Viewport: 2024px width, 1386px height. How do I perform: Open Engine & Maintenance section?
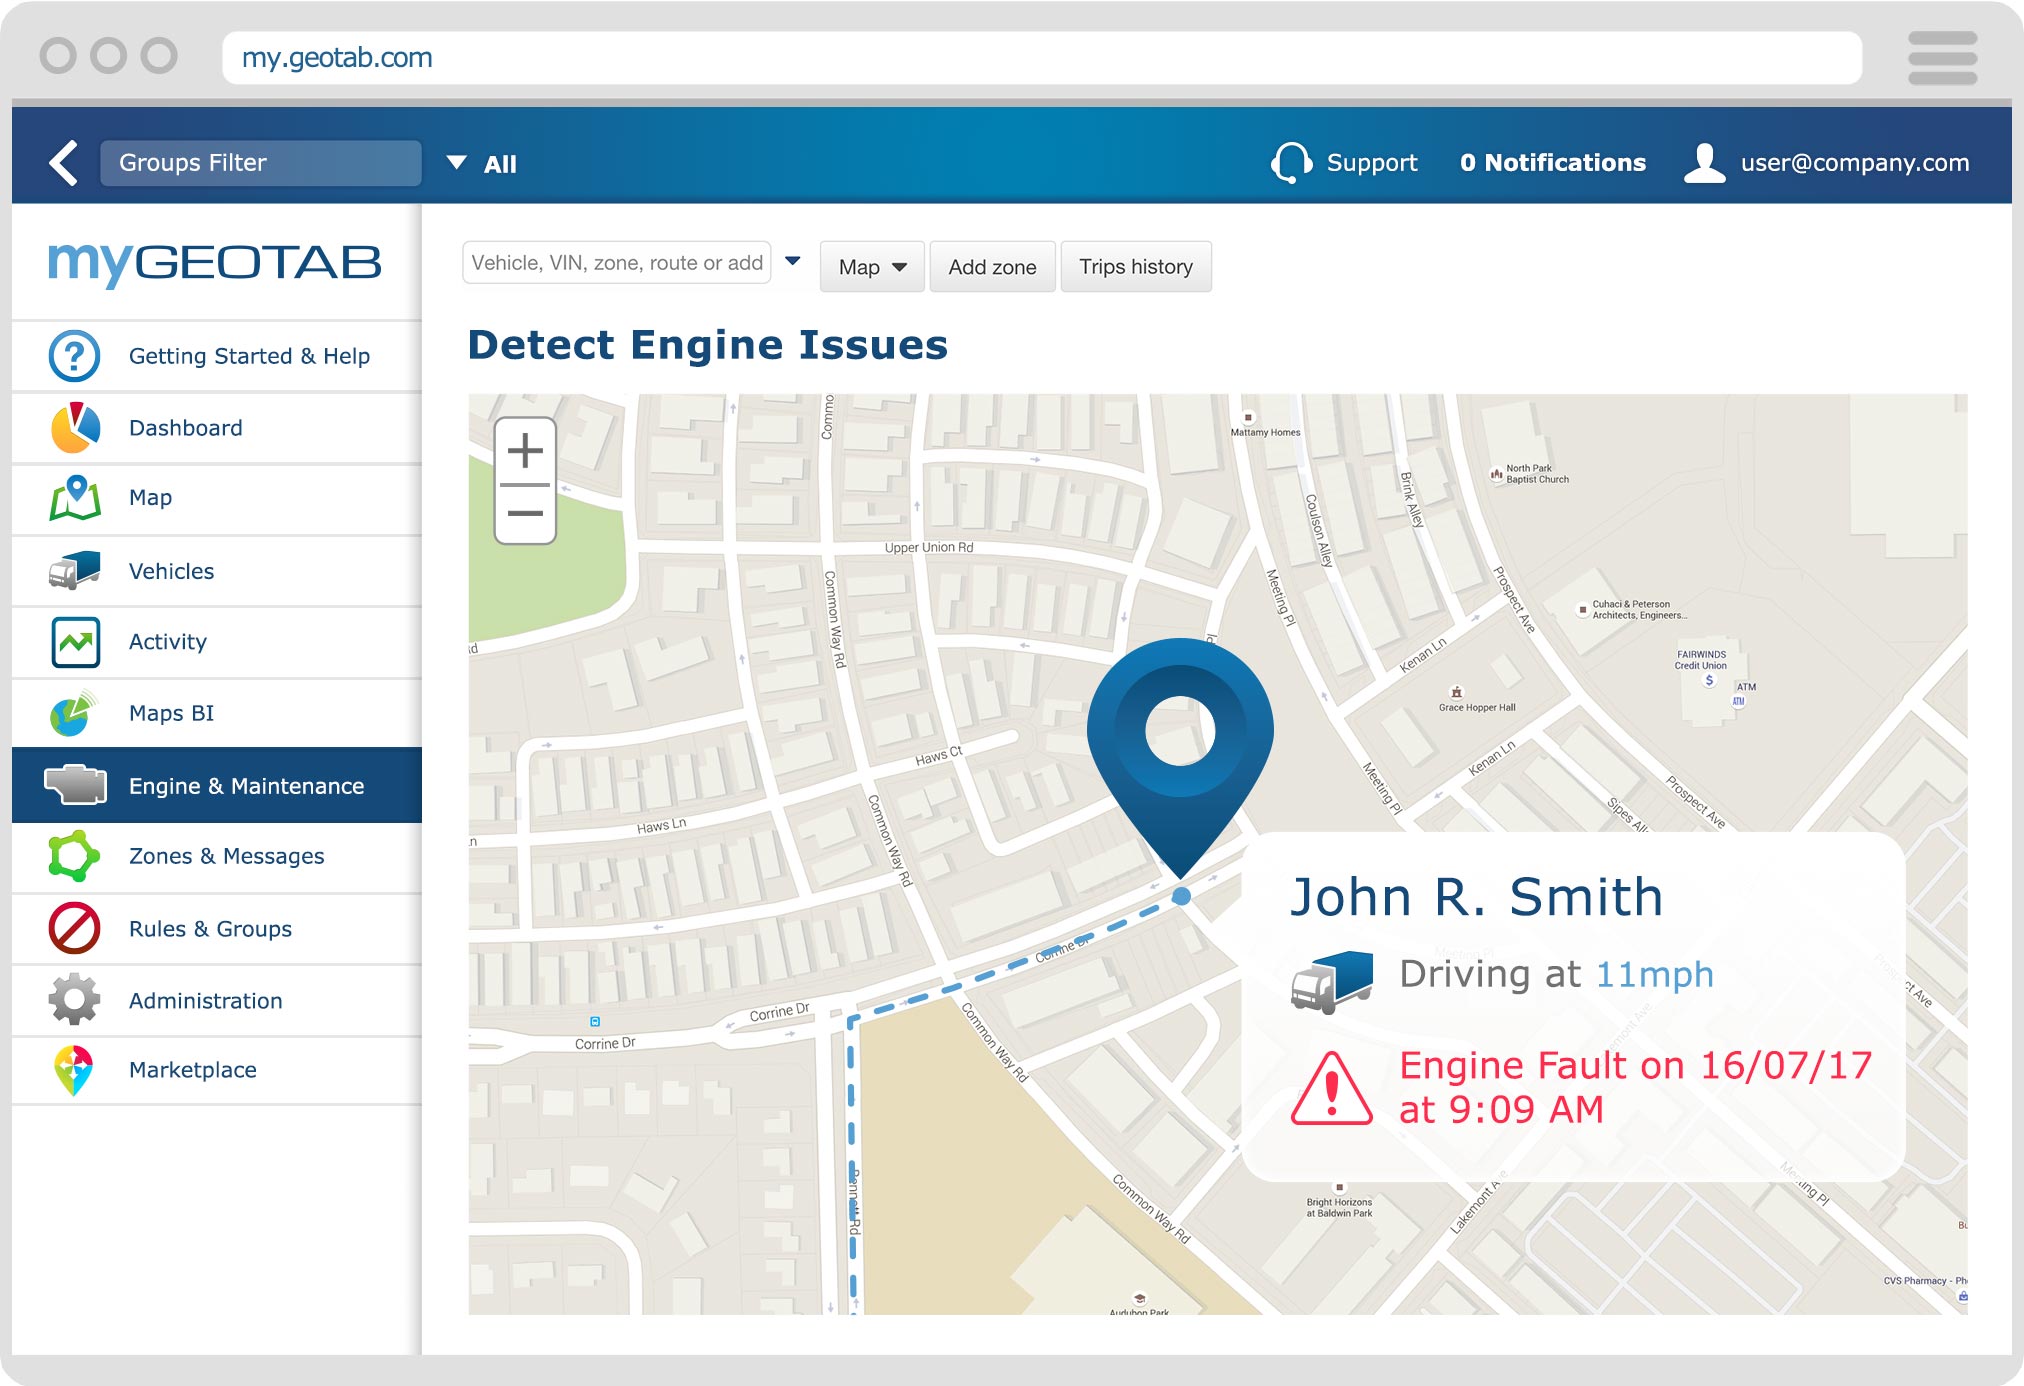pos(217,785)
